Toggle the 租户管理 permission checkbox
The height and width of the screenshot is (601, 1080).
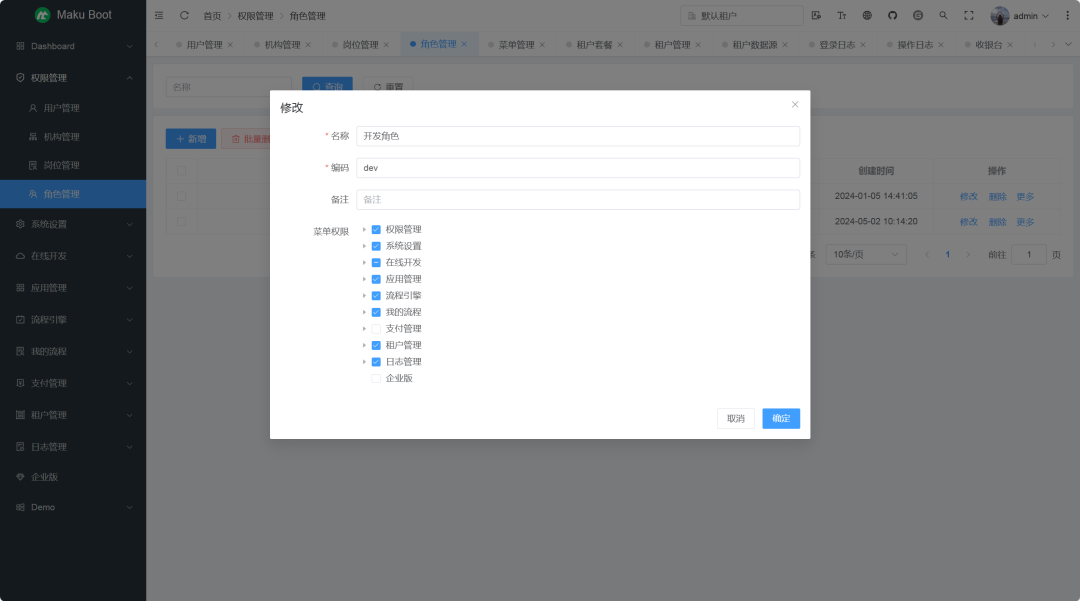[376, 344]
